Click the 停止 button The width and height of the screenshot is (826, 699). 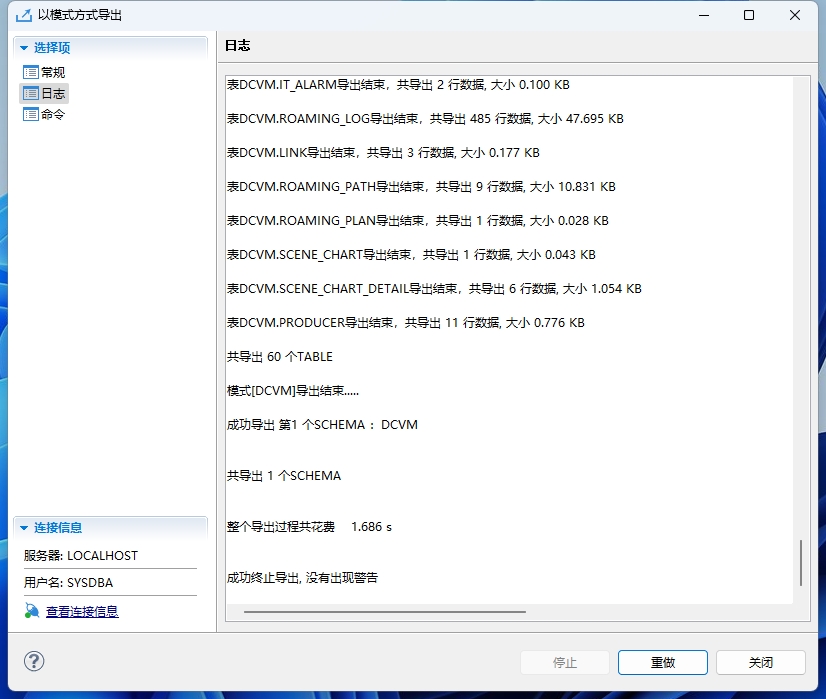[565, 662]
